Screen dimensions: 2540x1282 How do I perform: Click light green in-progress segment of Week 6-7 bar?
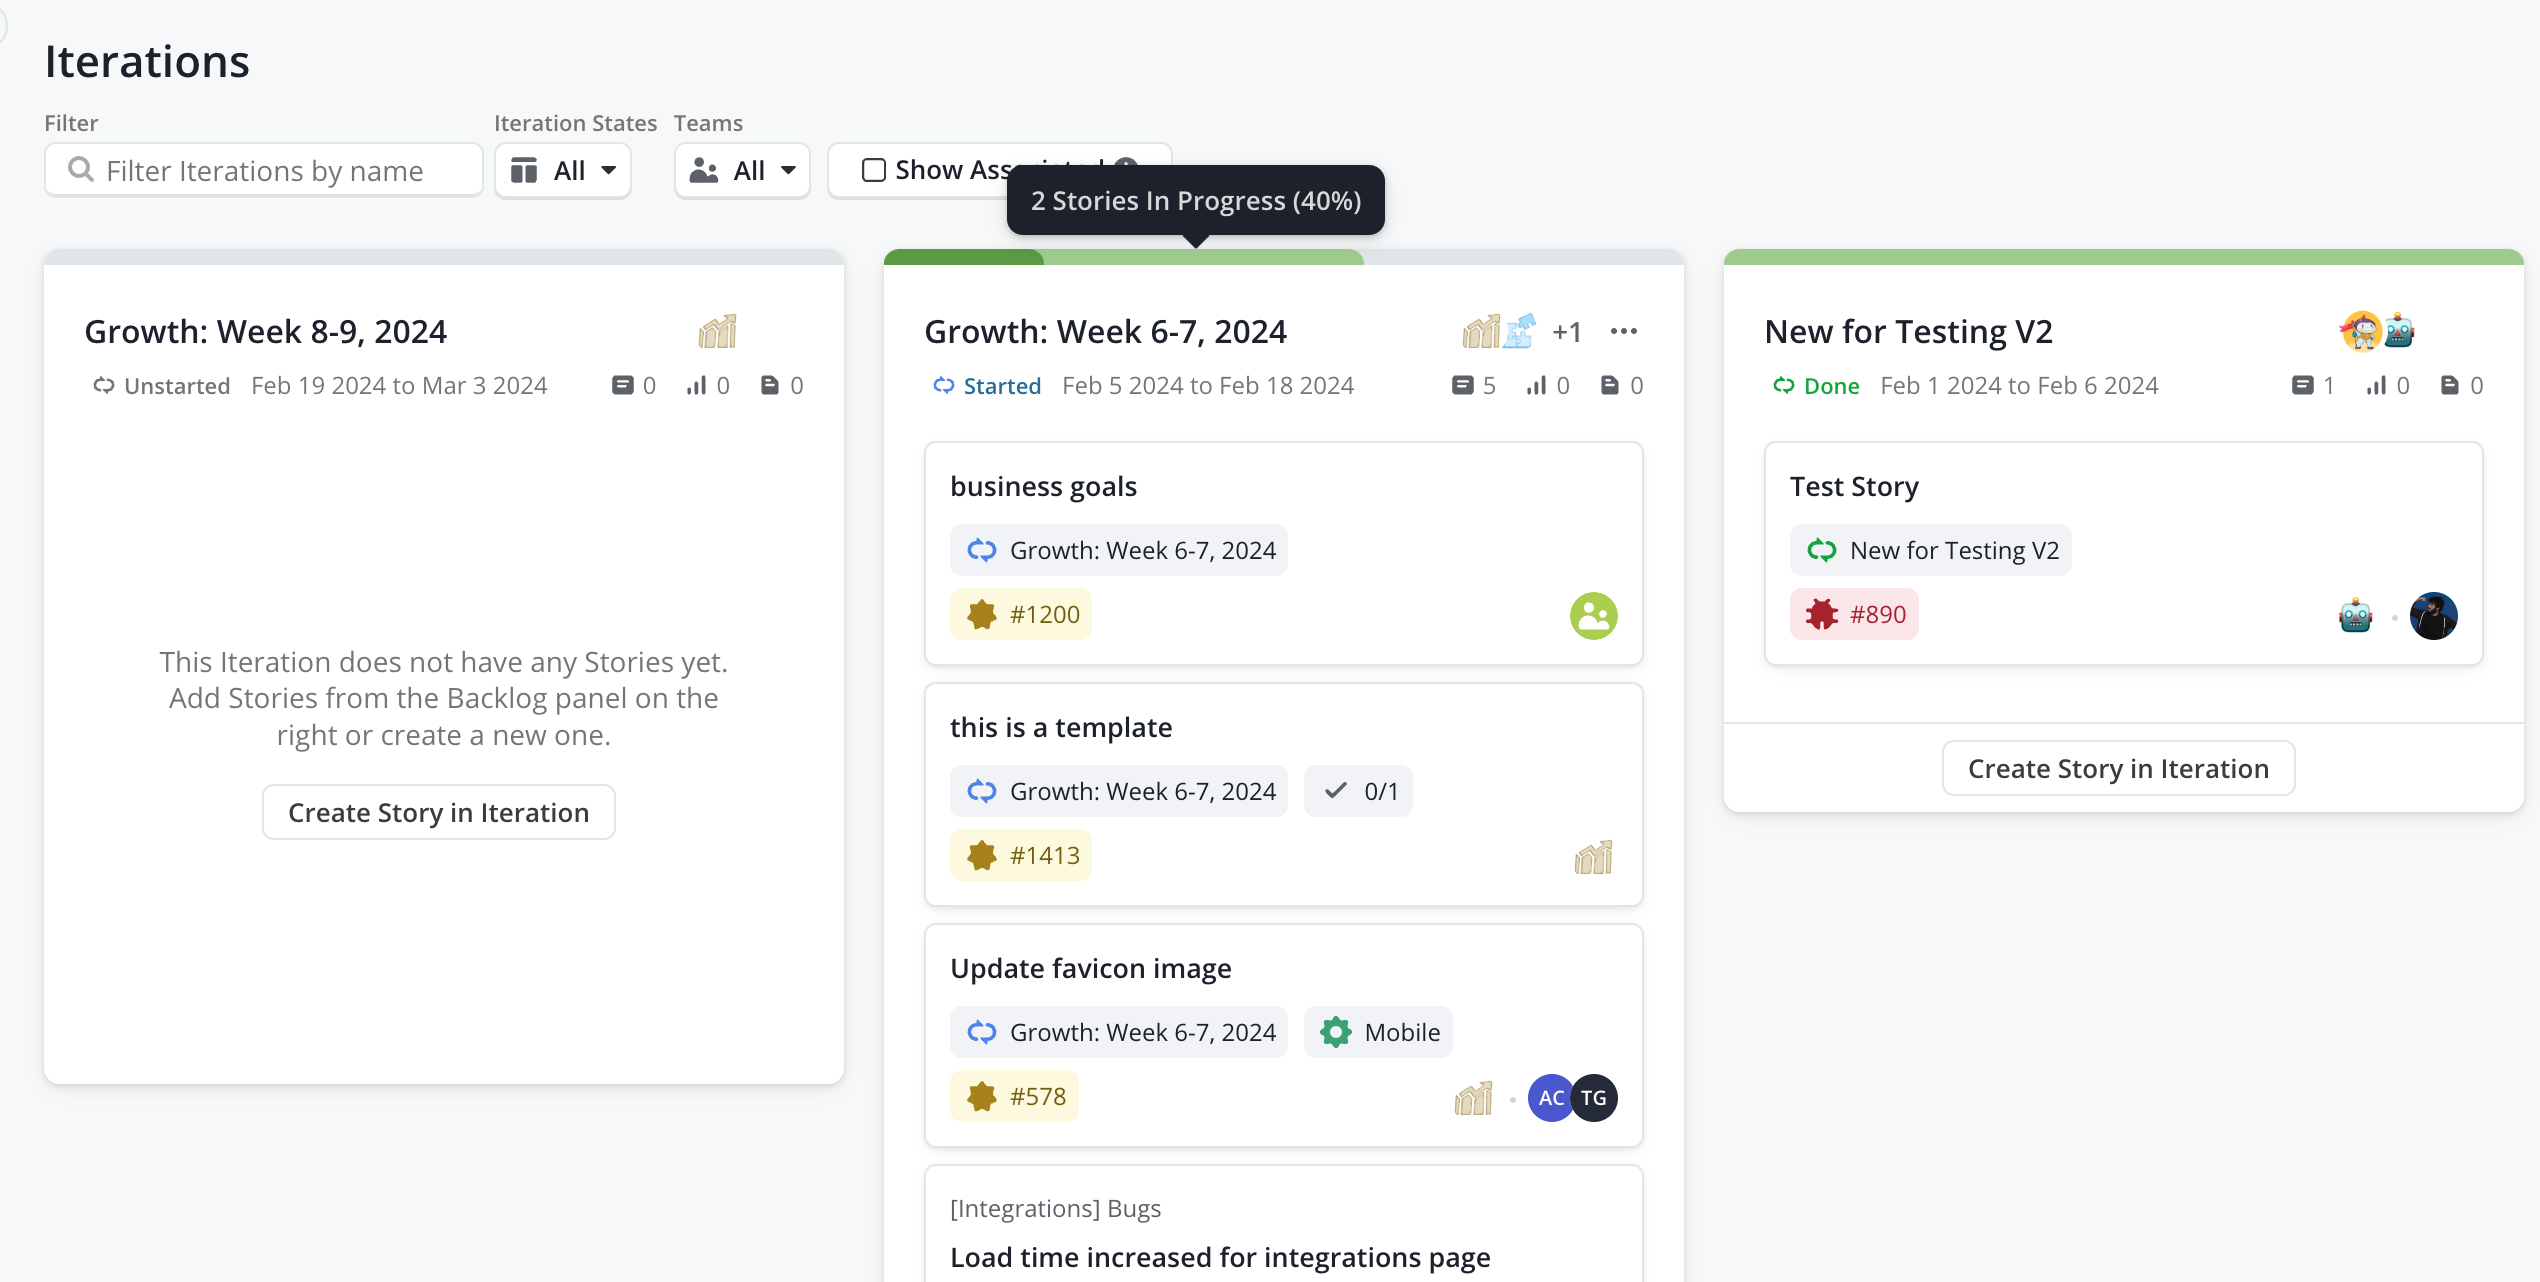point(1204,257)
